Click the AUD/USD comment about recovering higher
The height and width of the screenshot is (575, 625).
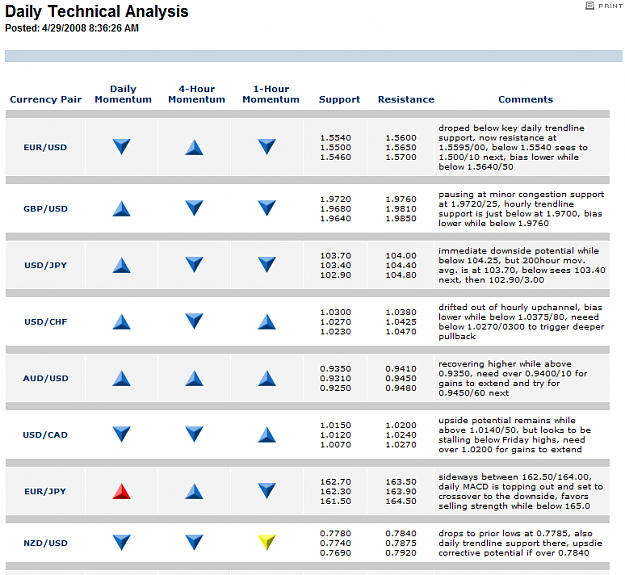pos(513,378)
